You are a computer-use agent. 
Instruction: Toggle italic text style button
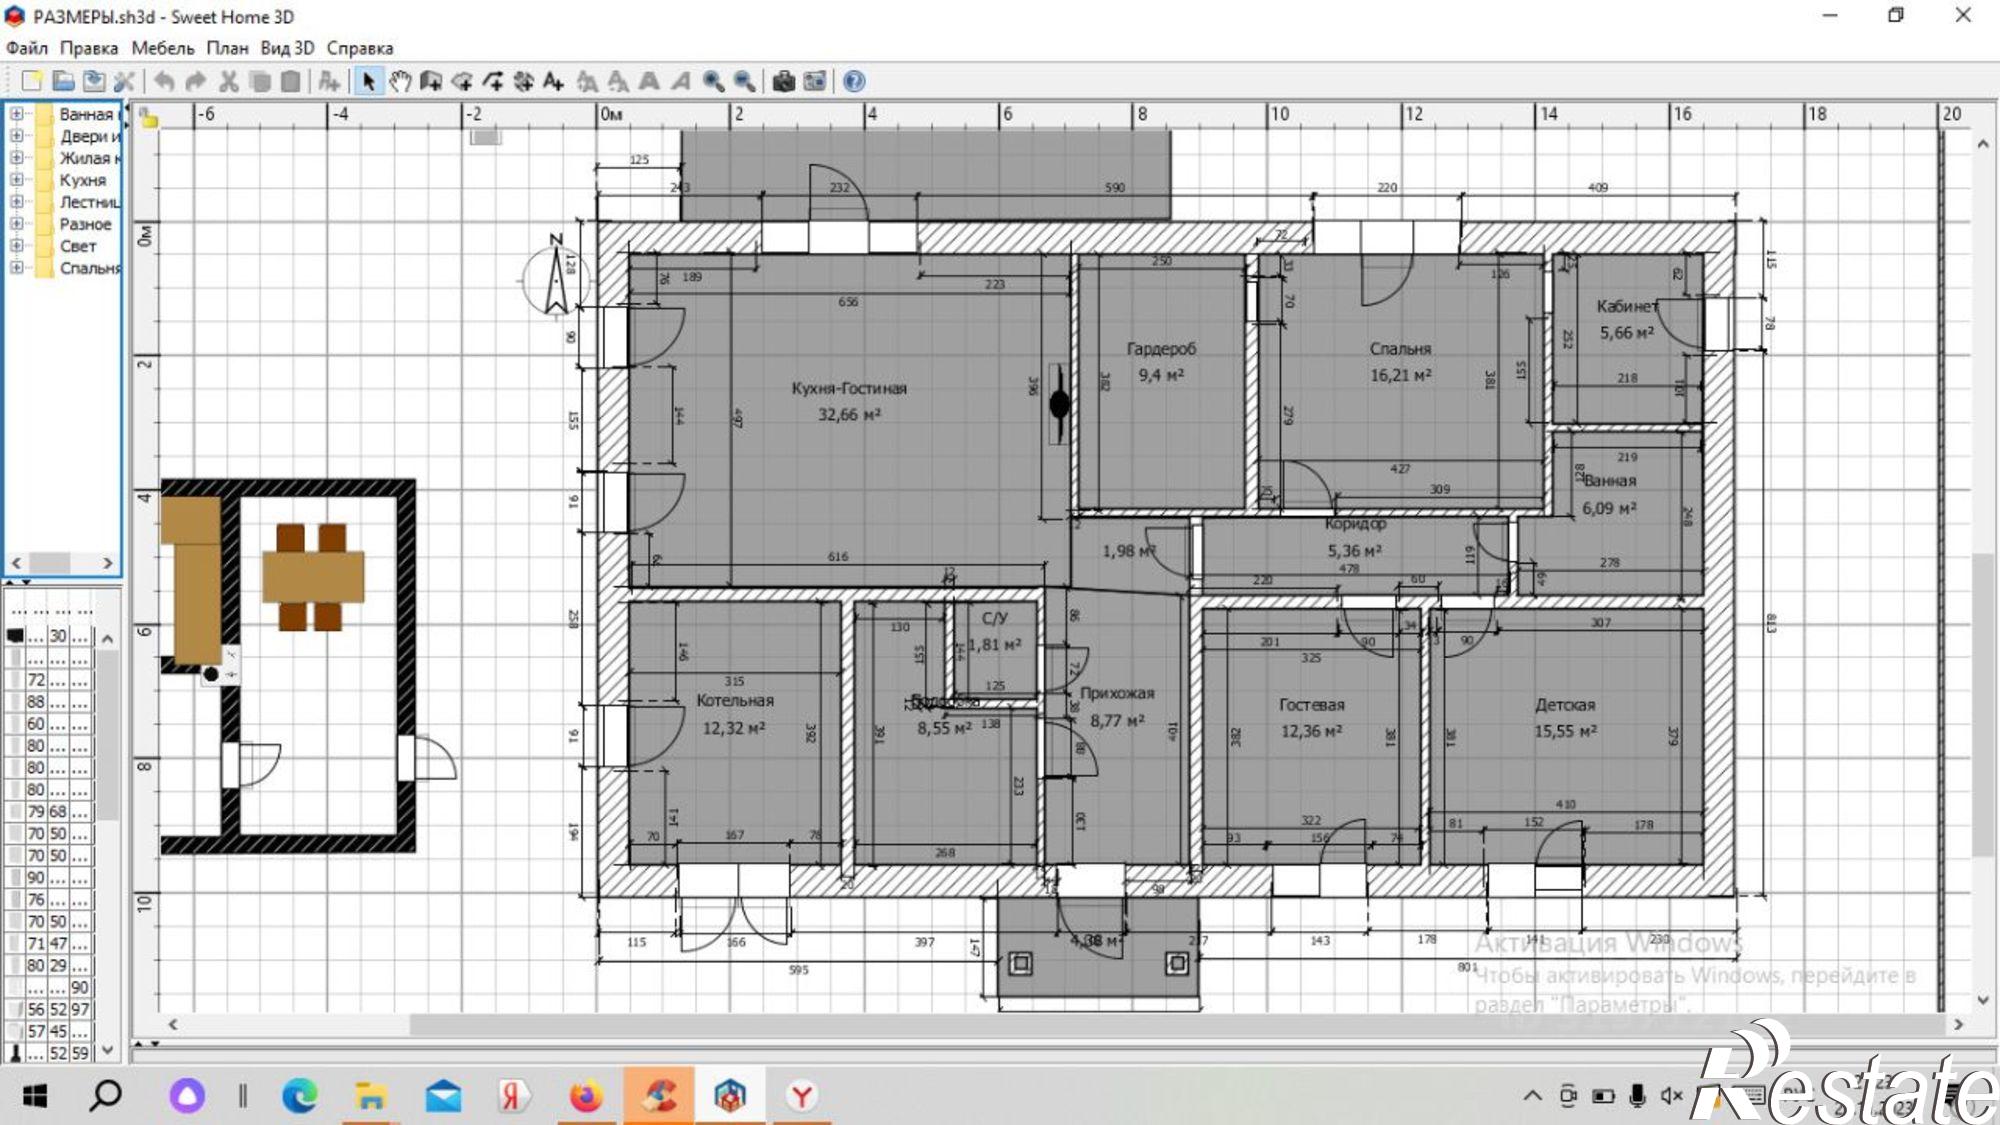680,81
